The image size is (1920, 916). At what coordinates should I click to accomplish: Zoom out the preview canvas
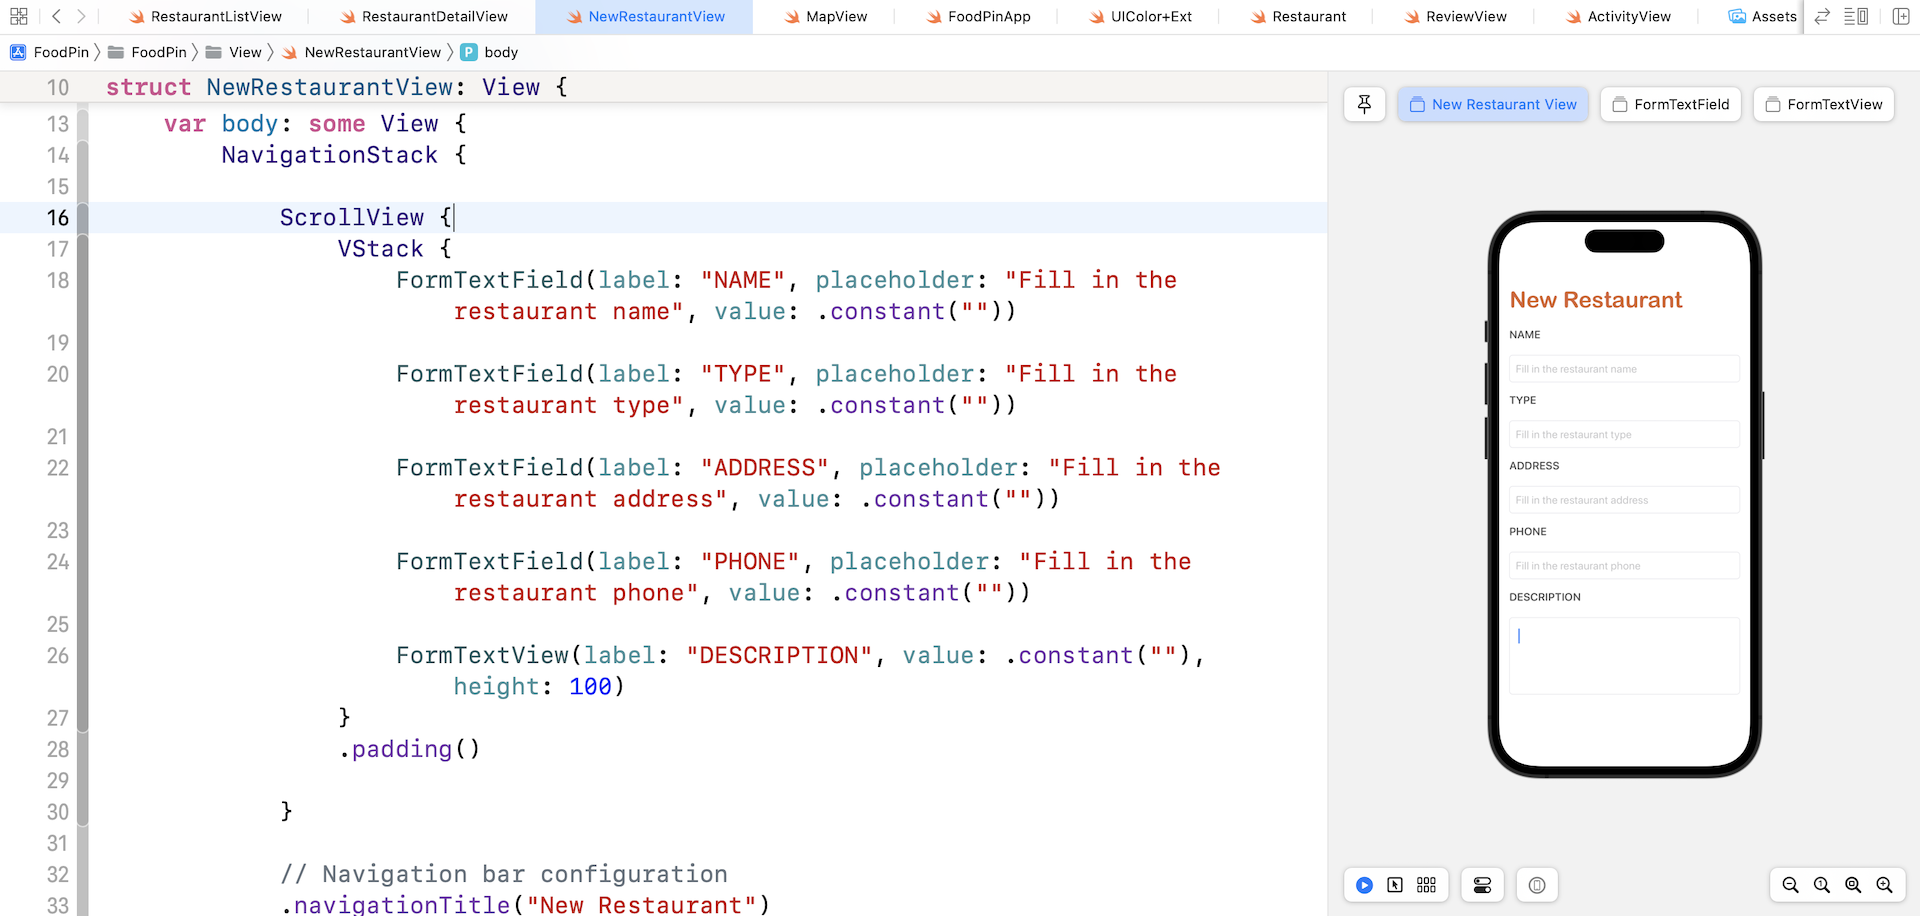tap(1790, 885)
